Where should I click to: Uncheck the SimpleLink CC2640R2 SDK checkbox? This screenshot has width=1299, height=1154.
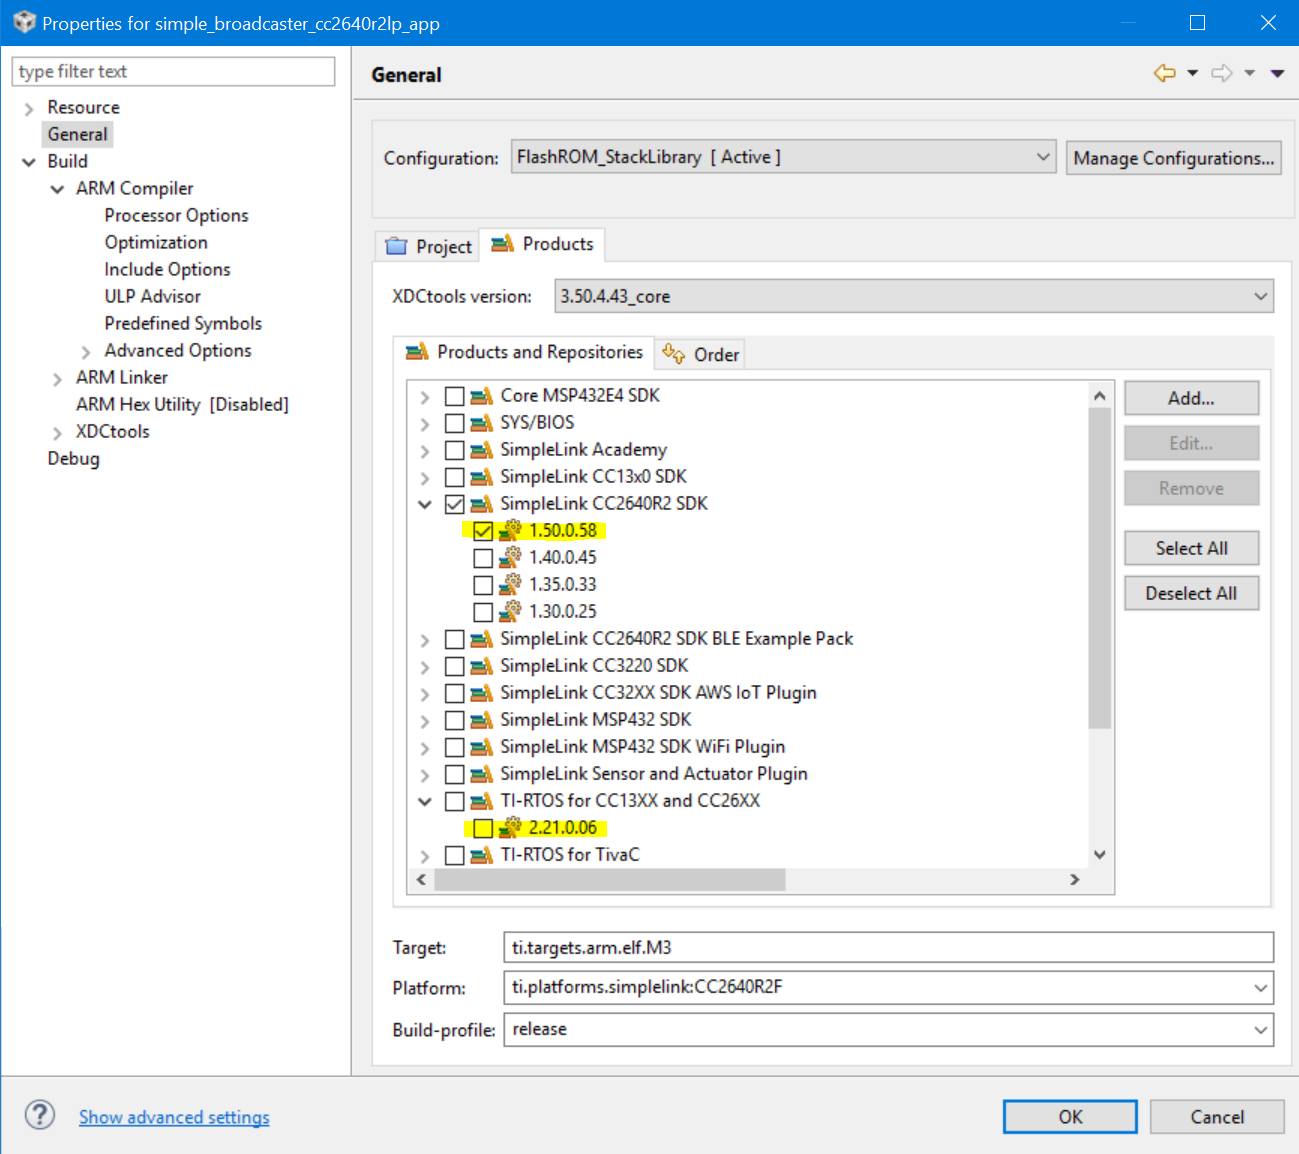(455, 504)
